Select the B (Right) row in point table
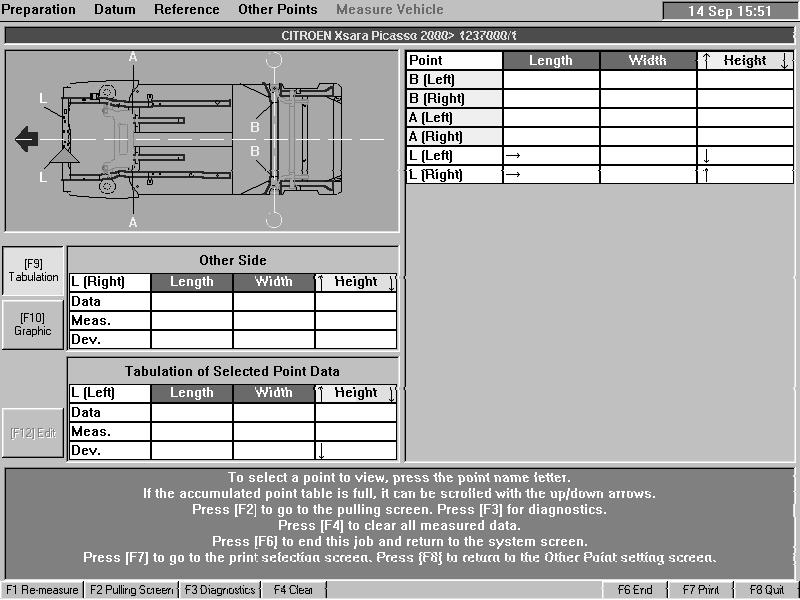 click(x=600, y=98)
